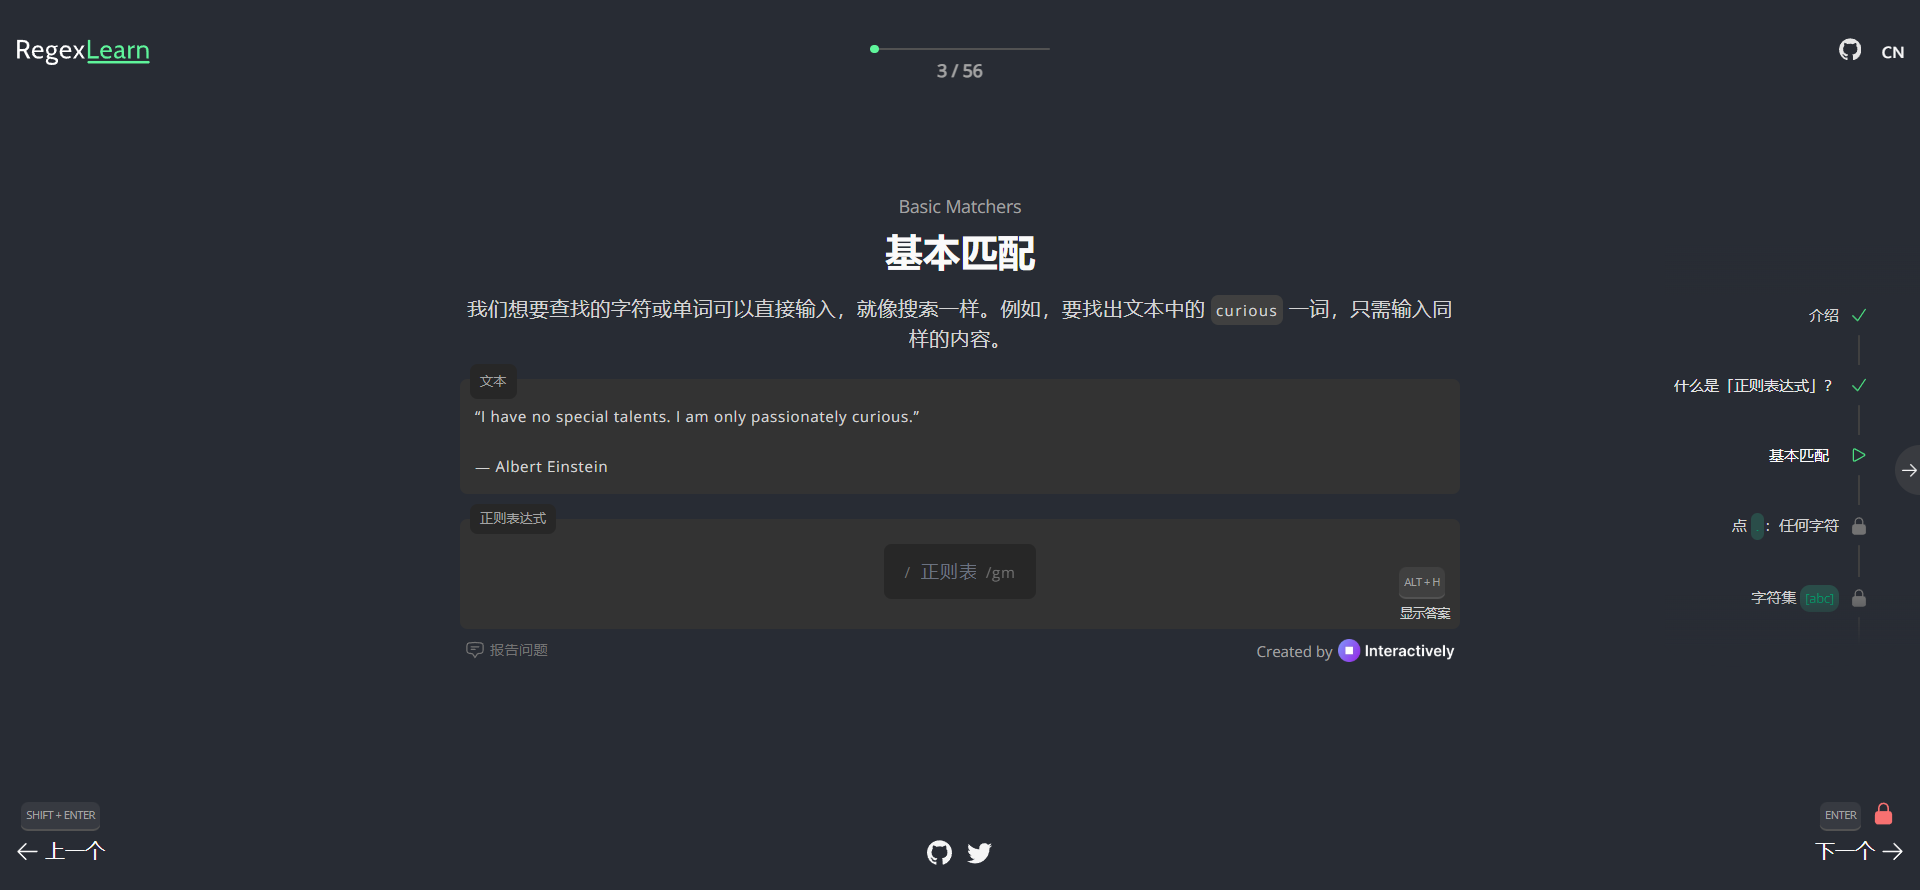Click lock icon beside 字符集 step
This screenshot has height=890, width=1920.
click(1859, 598)
